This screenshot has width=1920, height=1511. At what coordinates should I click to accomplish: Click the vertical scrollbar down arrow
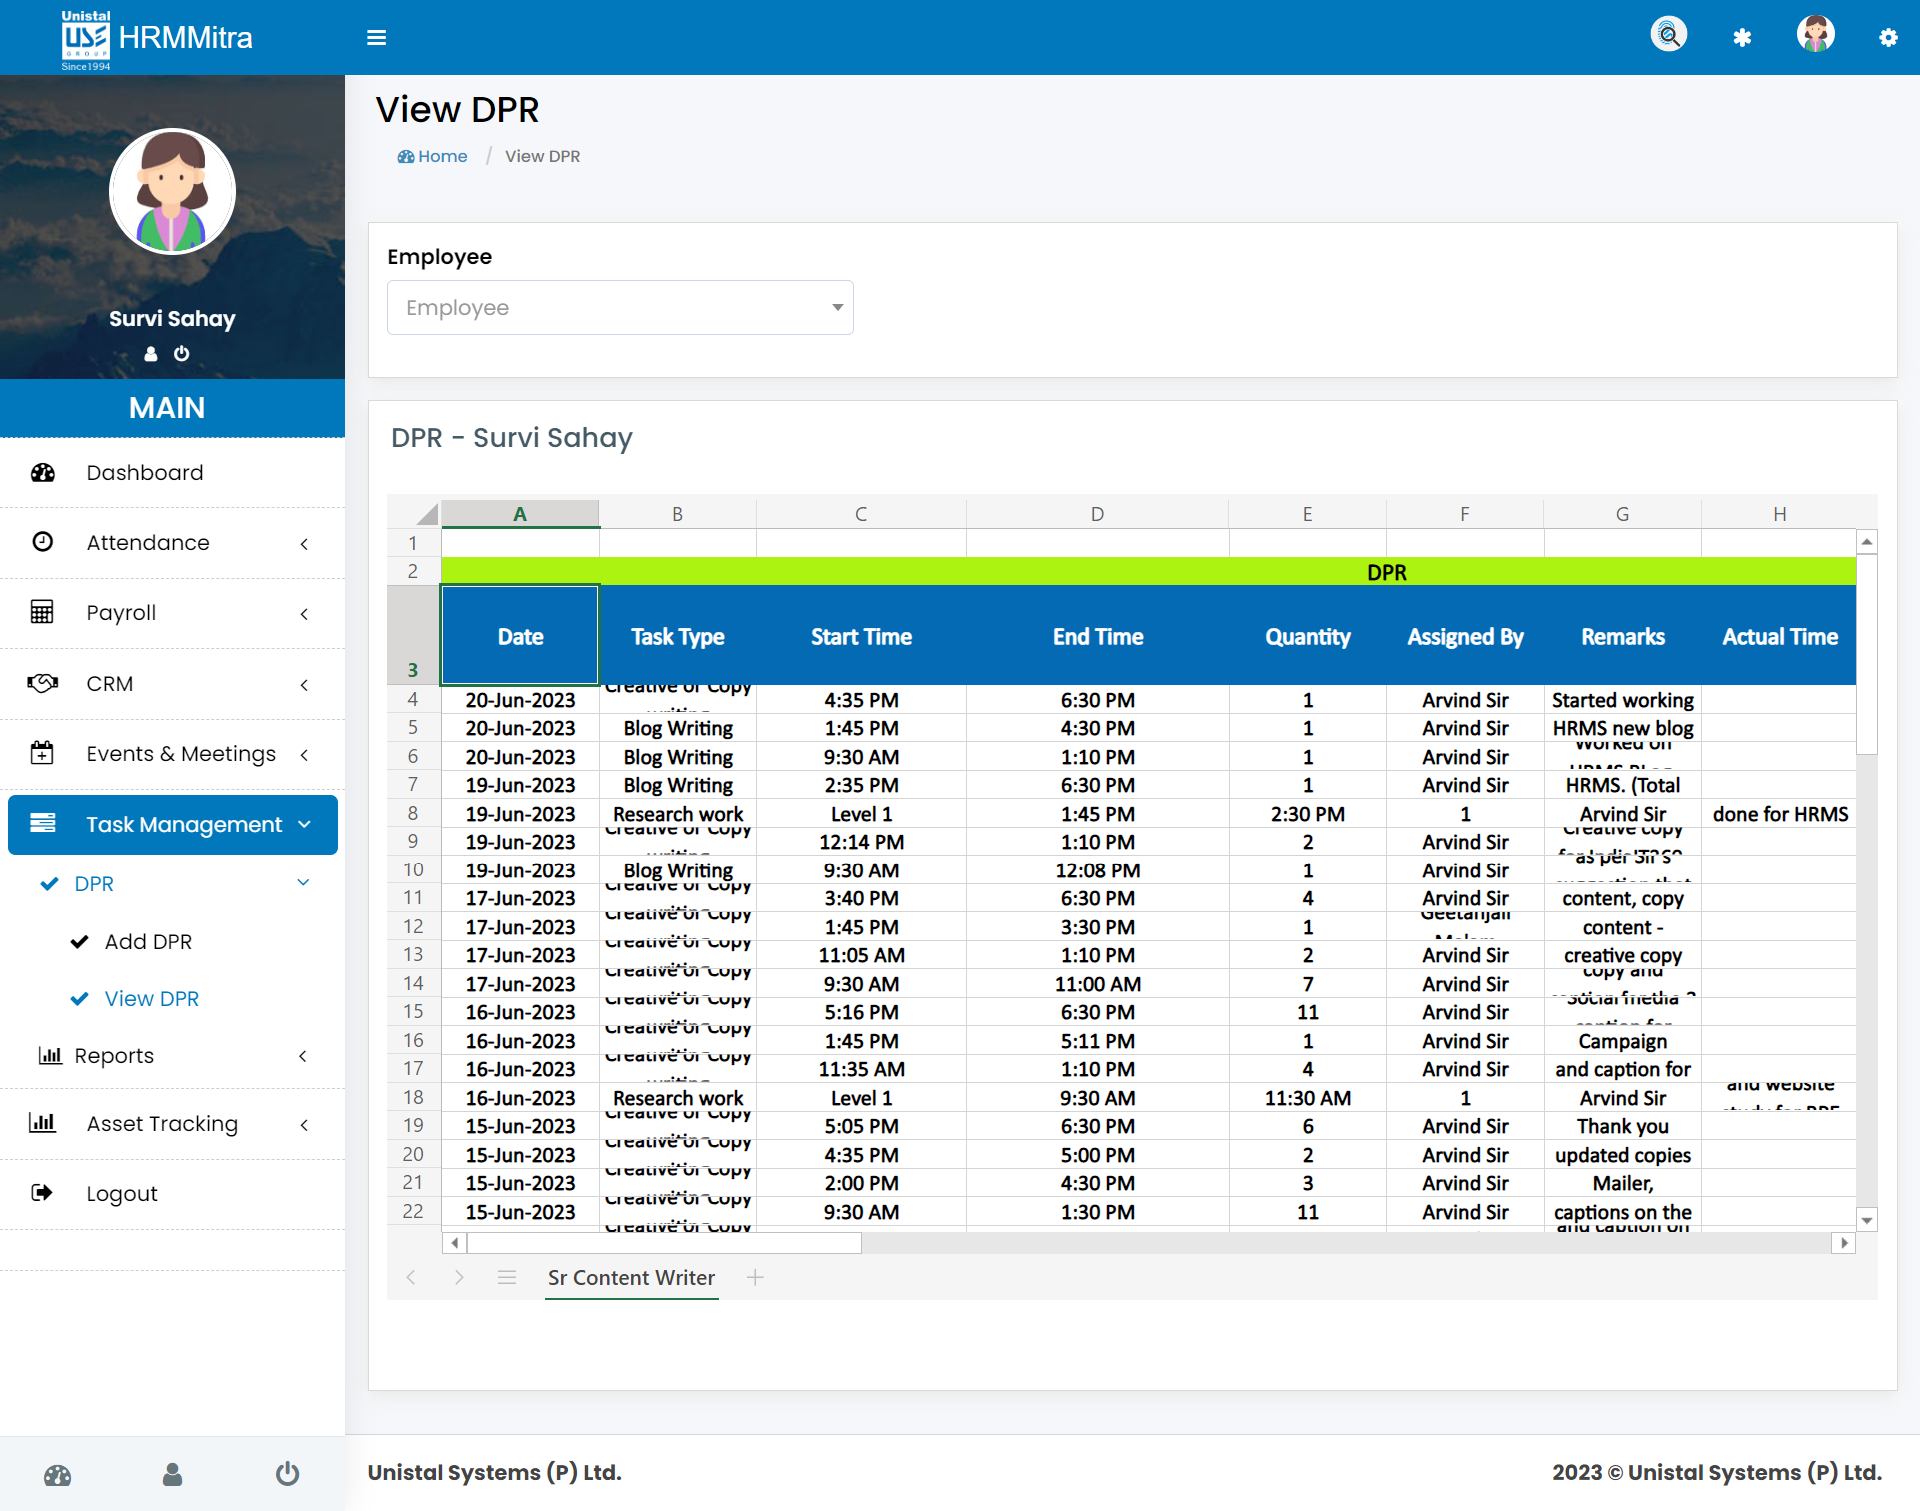pyautogui.click(x=1867, y=1221)
